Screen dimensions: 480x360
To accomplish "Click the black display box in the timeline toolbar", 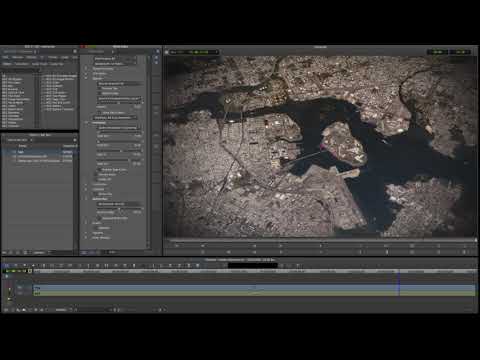I will (x=253, y=266).
